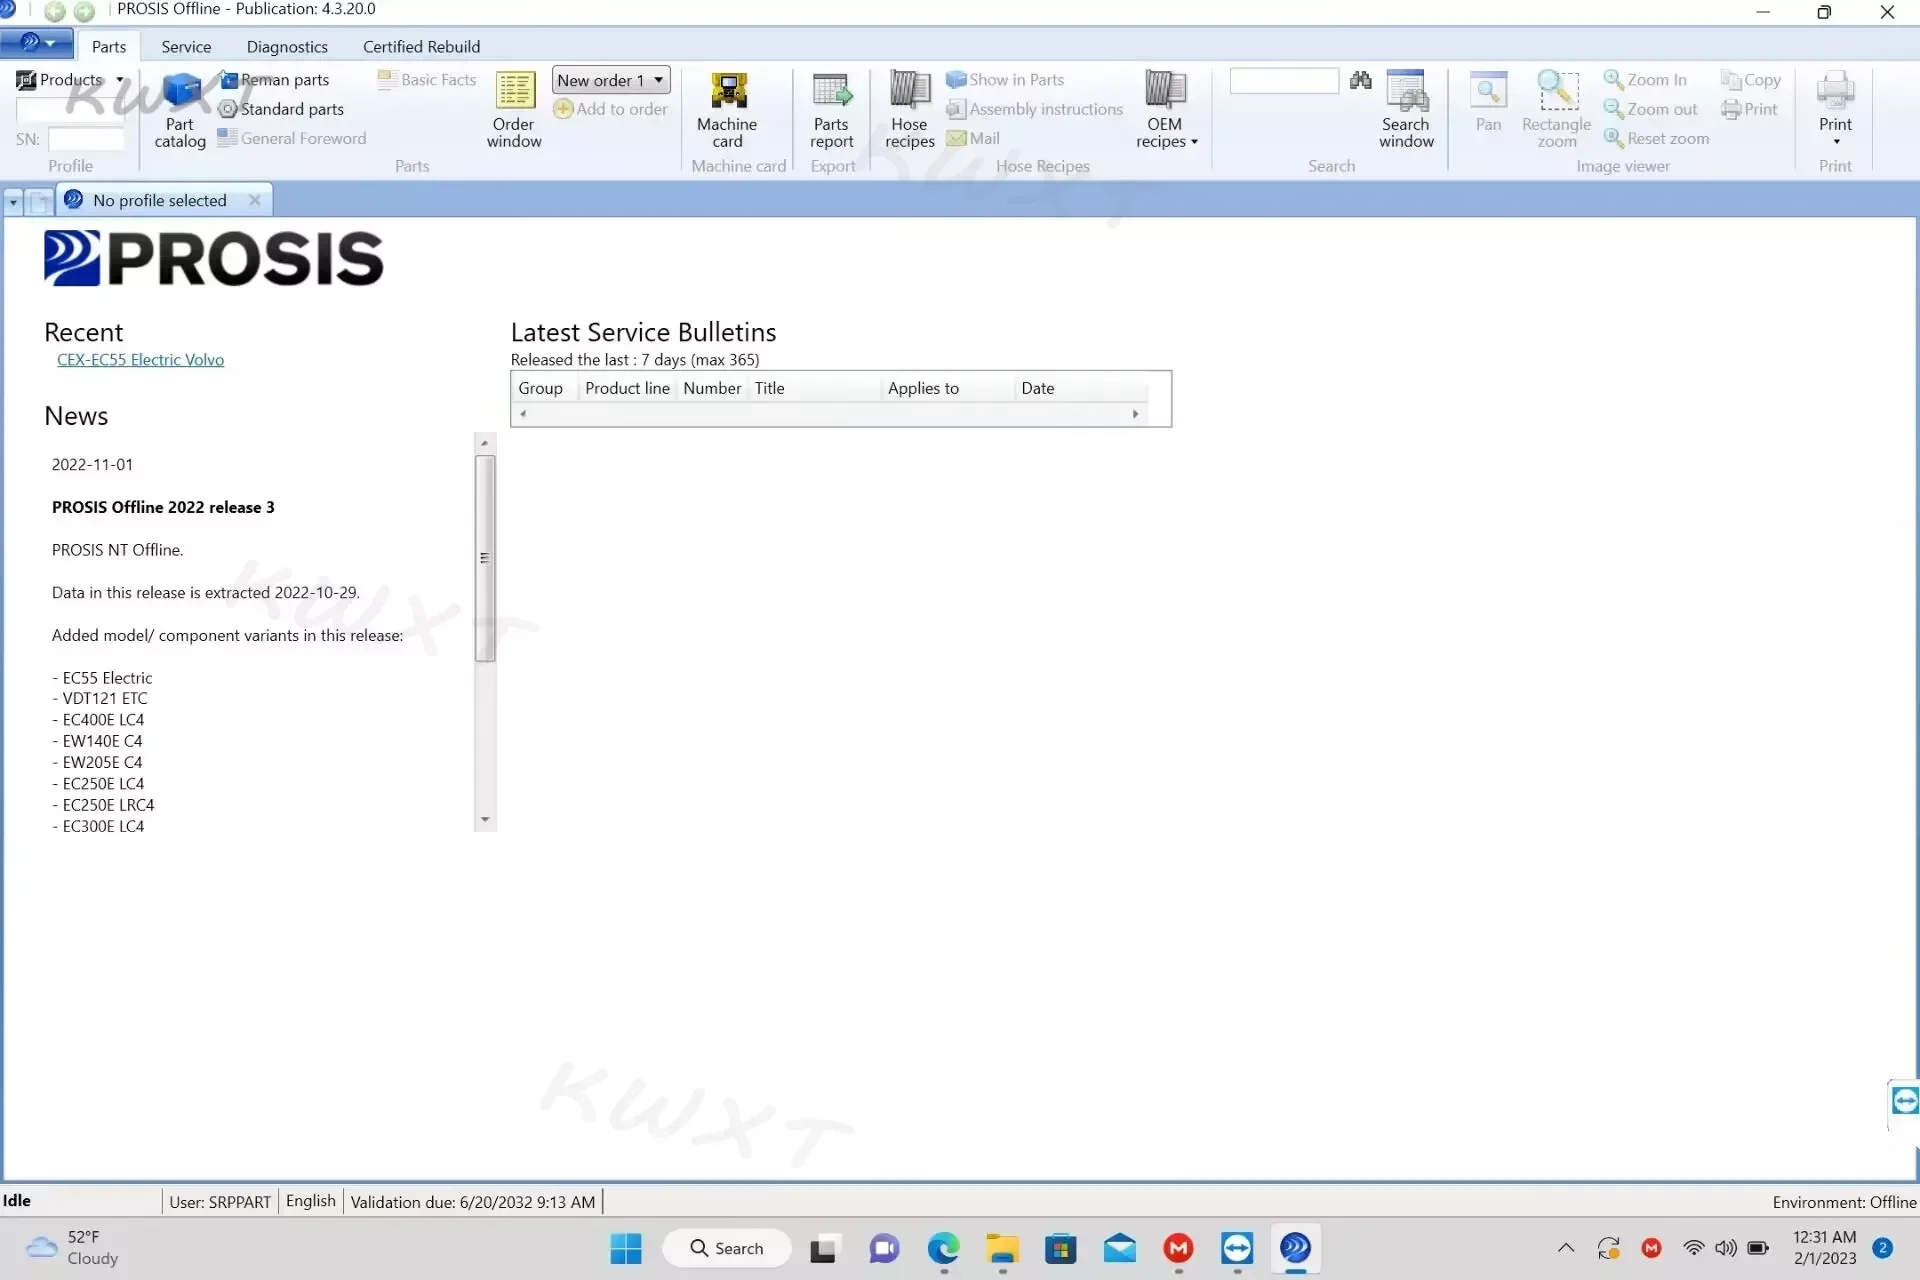Open Windows Search from taskbar

(730, 1247)
